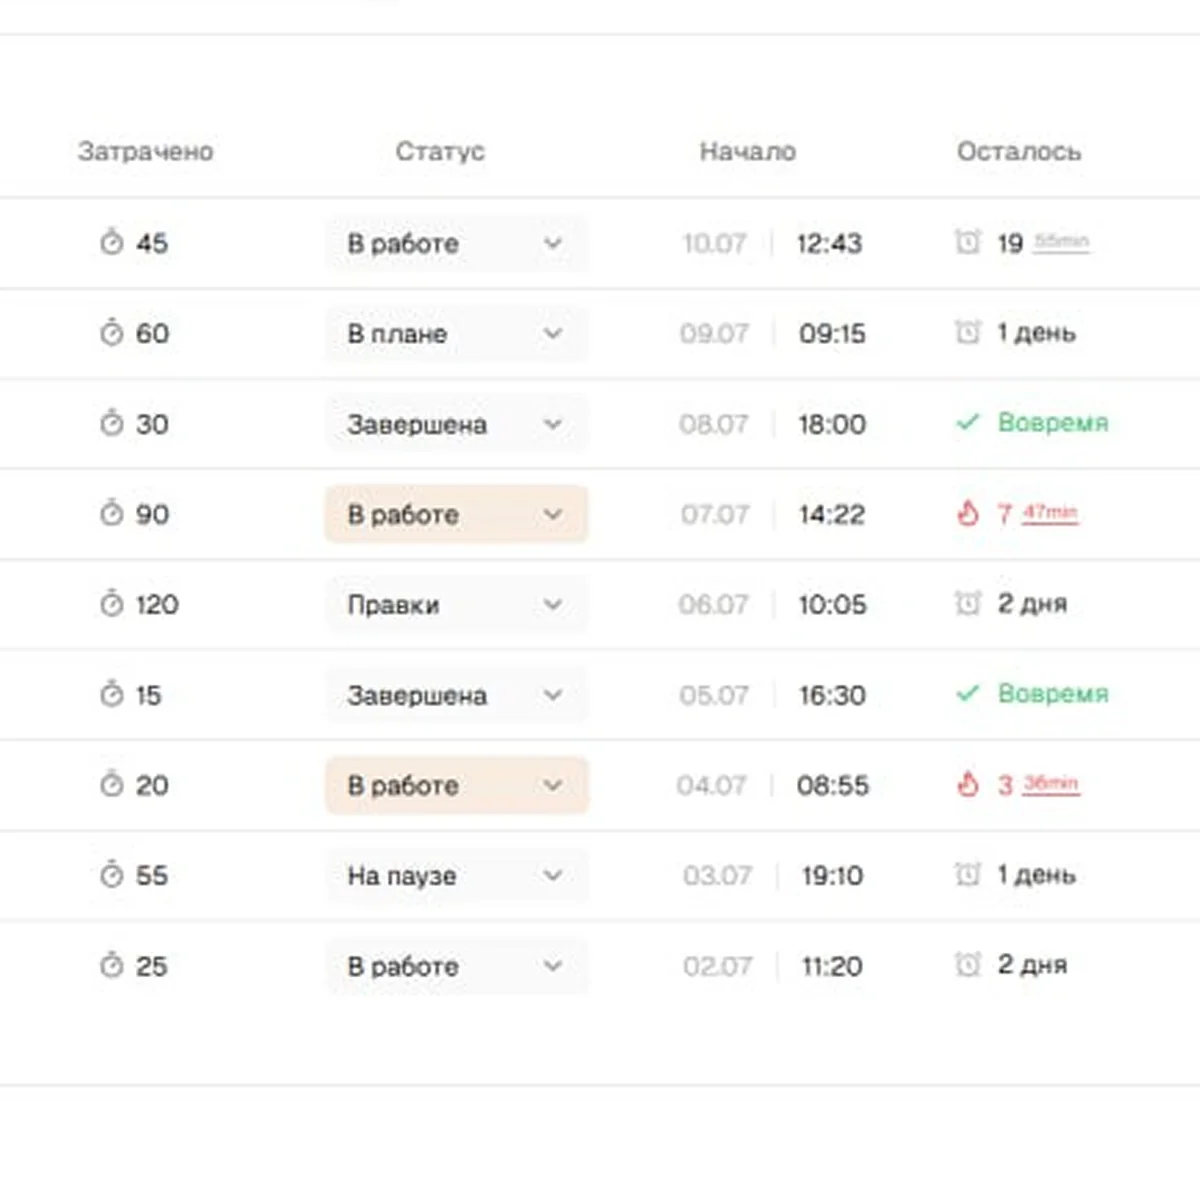Screen dimensions: 1200x1200
Task: Open the 'В плане' status dropdown
Action: coord(456,334)
